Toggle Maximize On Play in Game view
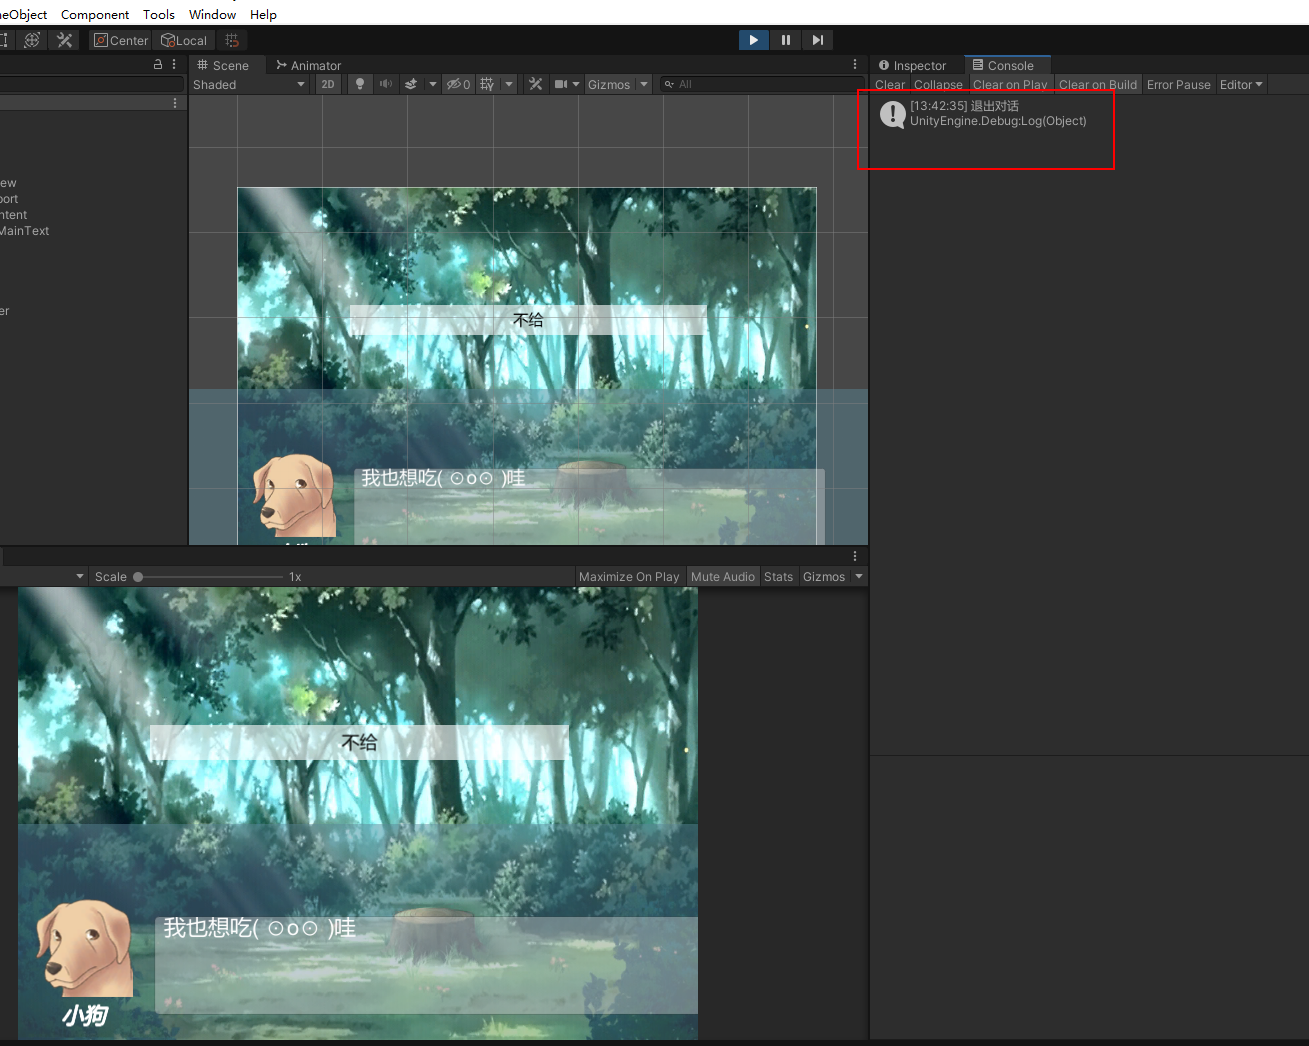The image size is (1309, 1046). 629,577
